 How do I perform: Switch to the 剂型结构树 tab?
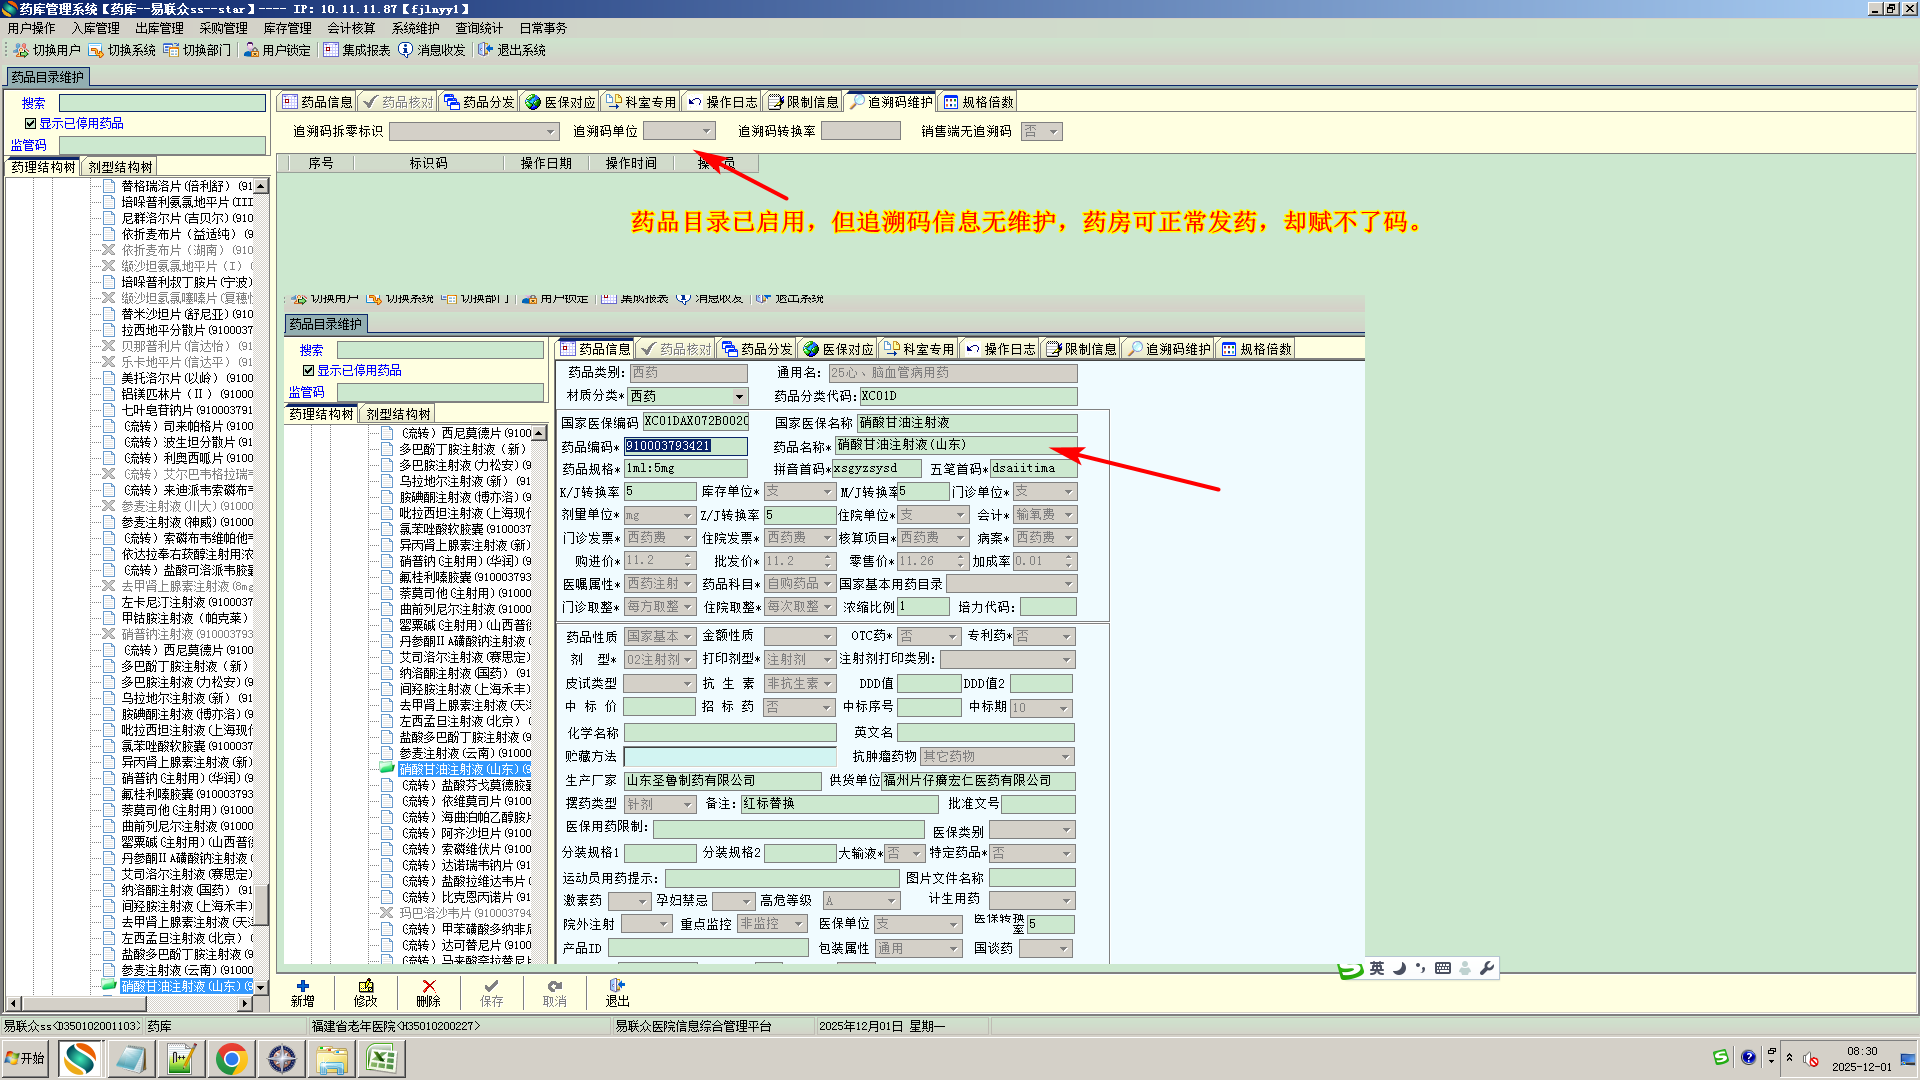coord(120,167)
